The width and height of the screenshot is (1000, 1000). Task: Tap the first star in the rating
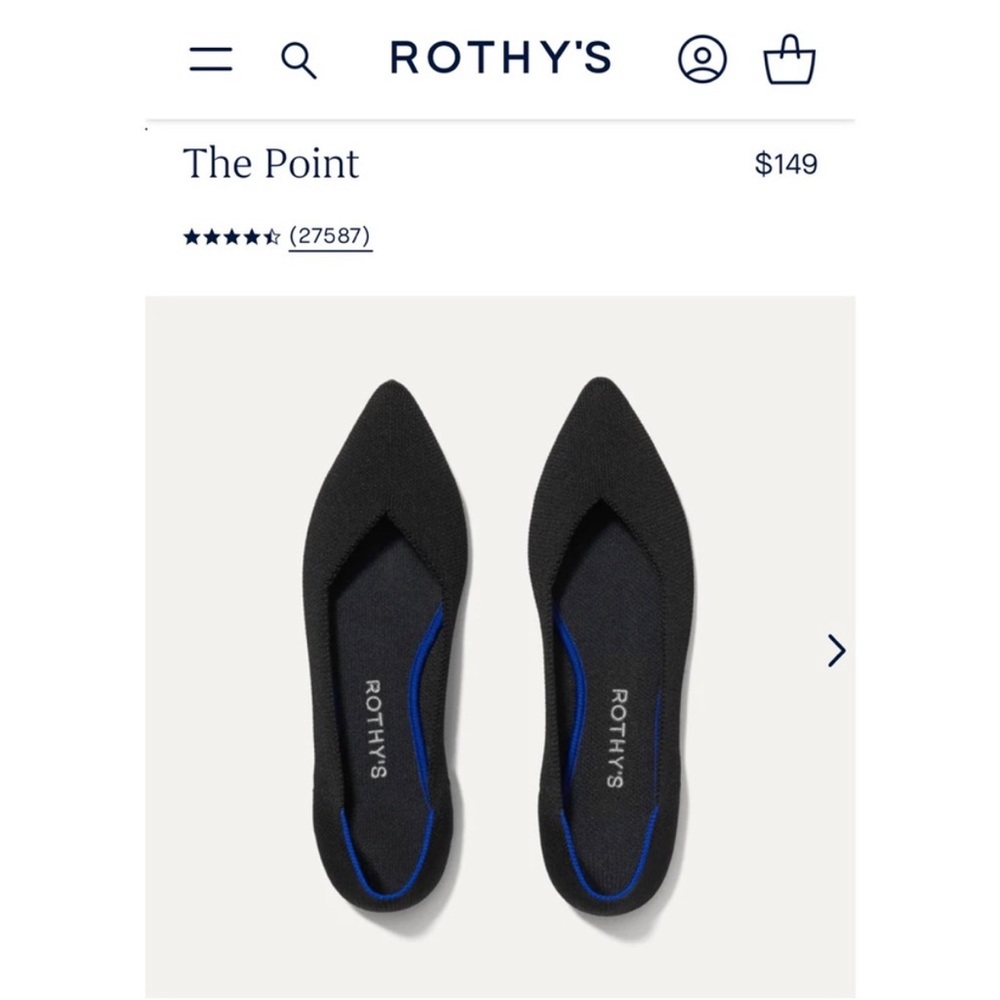coord(190,237)
